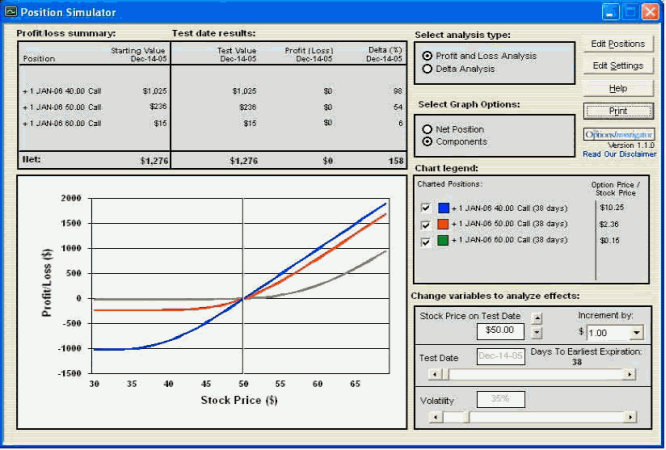Screen dimensions: 666x450
Task: Click the Test Date scrollbar right arrow
Action: click(x=629, y=374)
